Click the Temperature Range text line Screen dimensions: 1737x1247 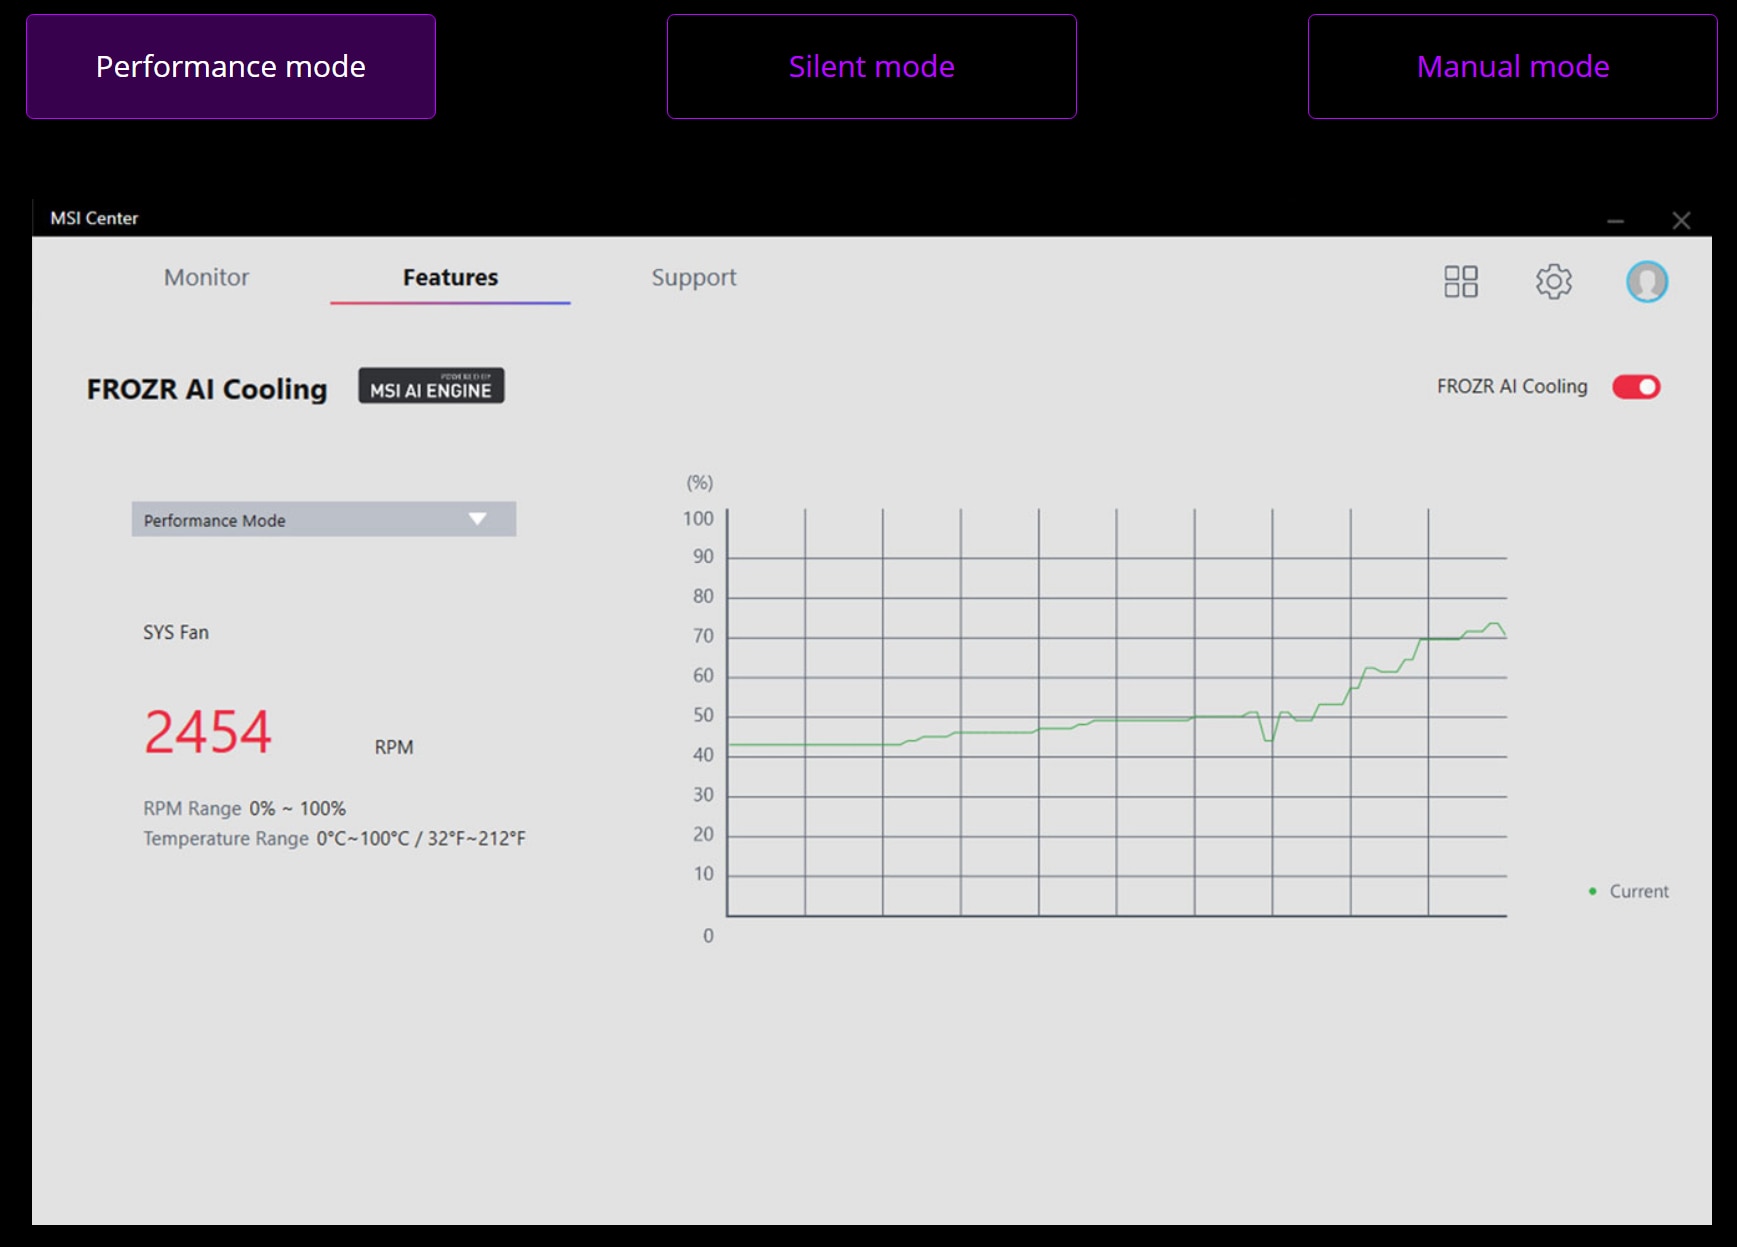click(334, 838)
